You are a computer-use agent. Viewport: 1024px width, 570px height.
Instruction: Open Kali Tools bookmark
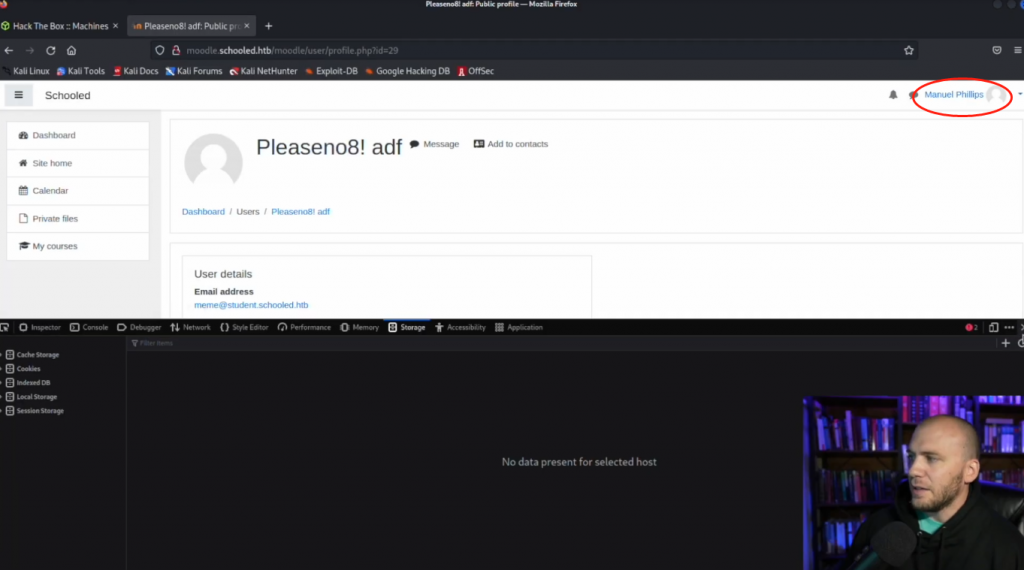(81, 71)
